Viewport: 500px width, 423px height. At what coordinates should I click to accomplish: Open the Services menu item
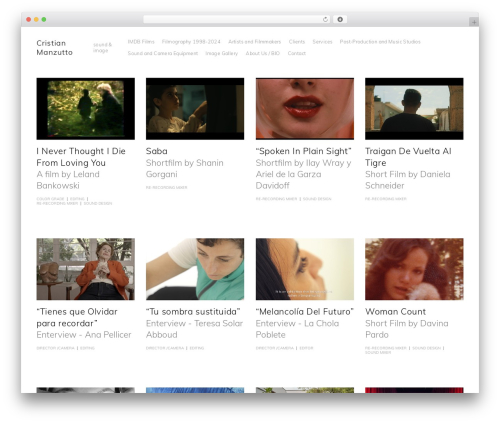click(x=322, y=42)
